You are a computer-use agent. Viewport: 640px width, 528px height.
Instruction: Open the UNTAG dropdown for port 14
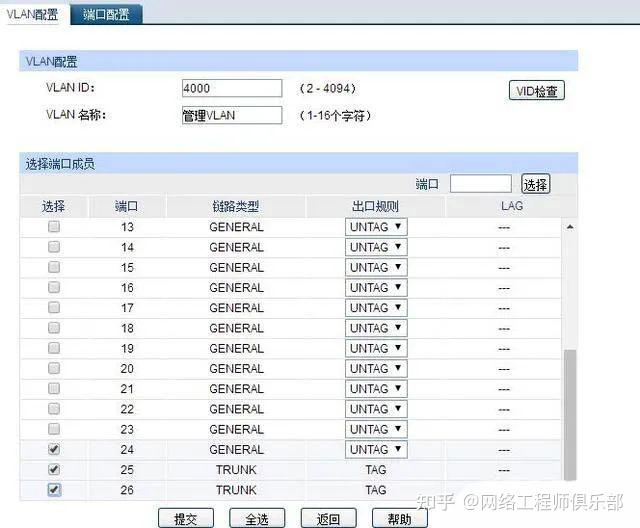click(376, 247)
